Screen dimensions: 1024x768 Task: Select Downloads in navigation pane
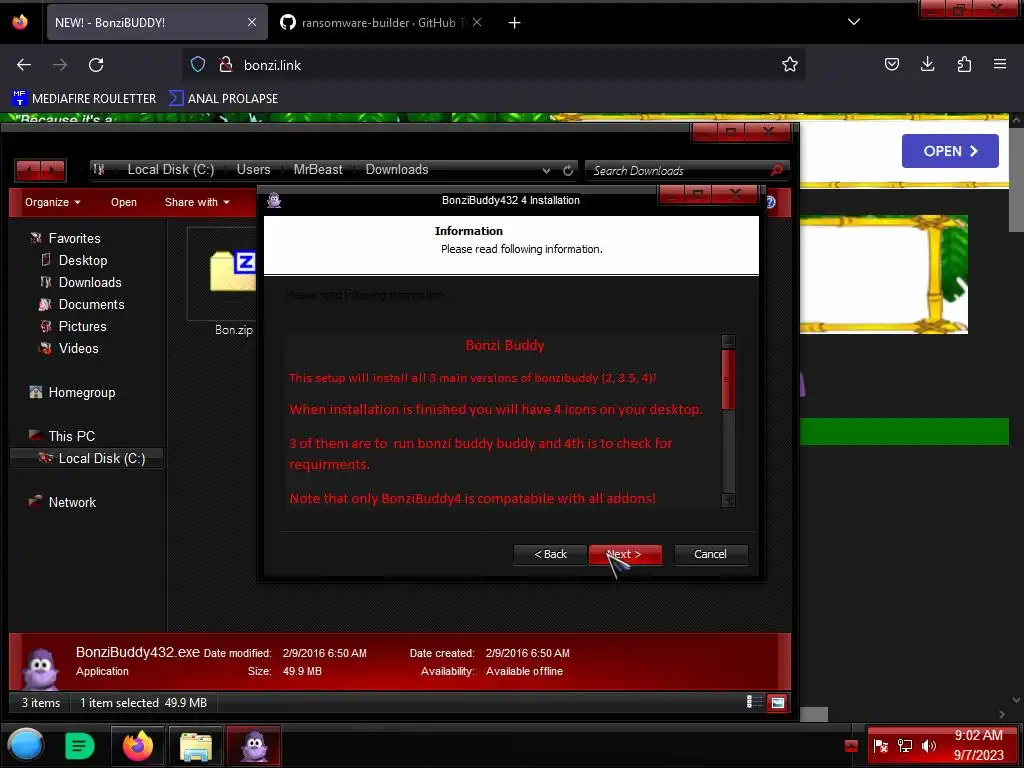click(x=89, y=282)
